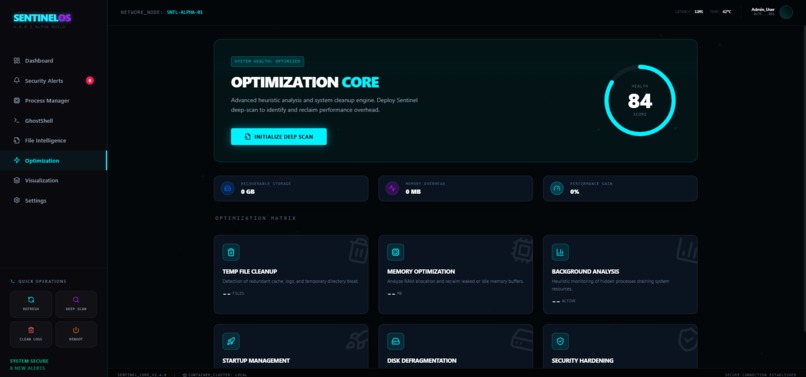
Task: Click the Disk Defragmentation drive icon
Action: [x=396, y=341]
